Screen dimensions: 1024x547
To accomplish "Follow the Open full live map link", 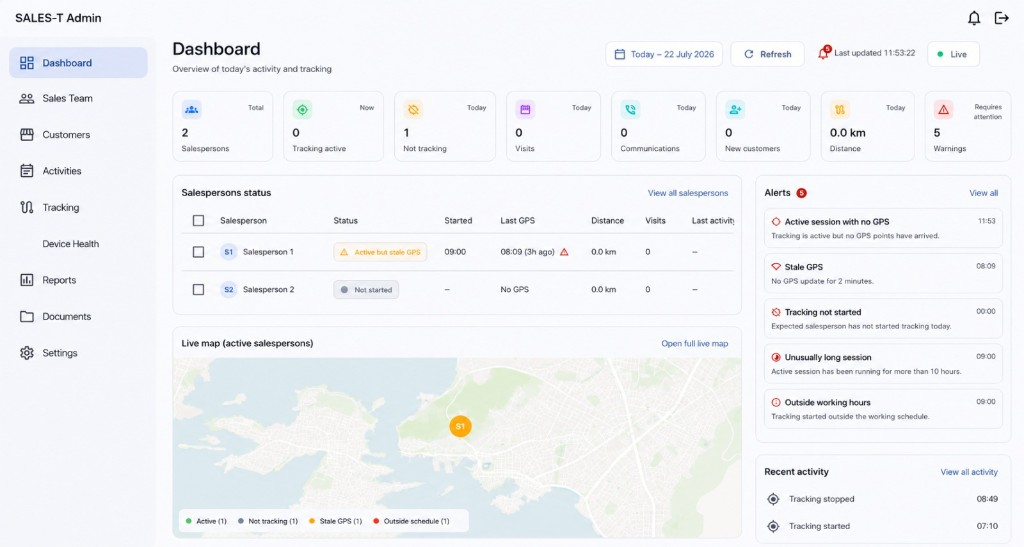I will click(694, 343).
